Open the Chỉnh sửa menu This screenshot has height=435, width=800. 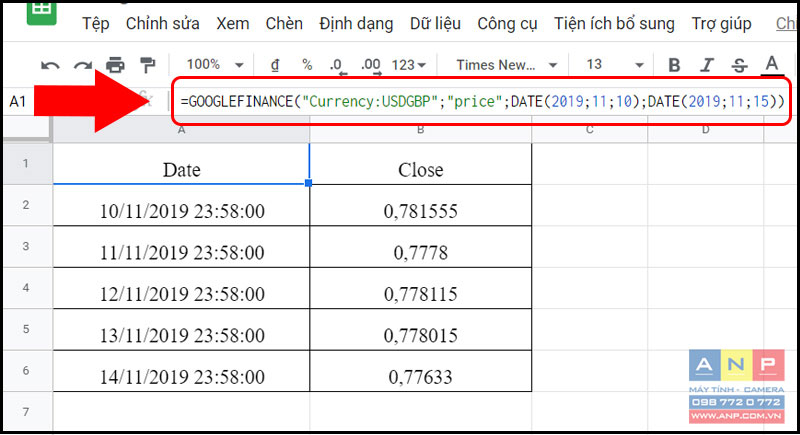[x=162, y=24]
